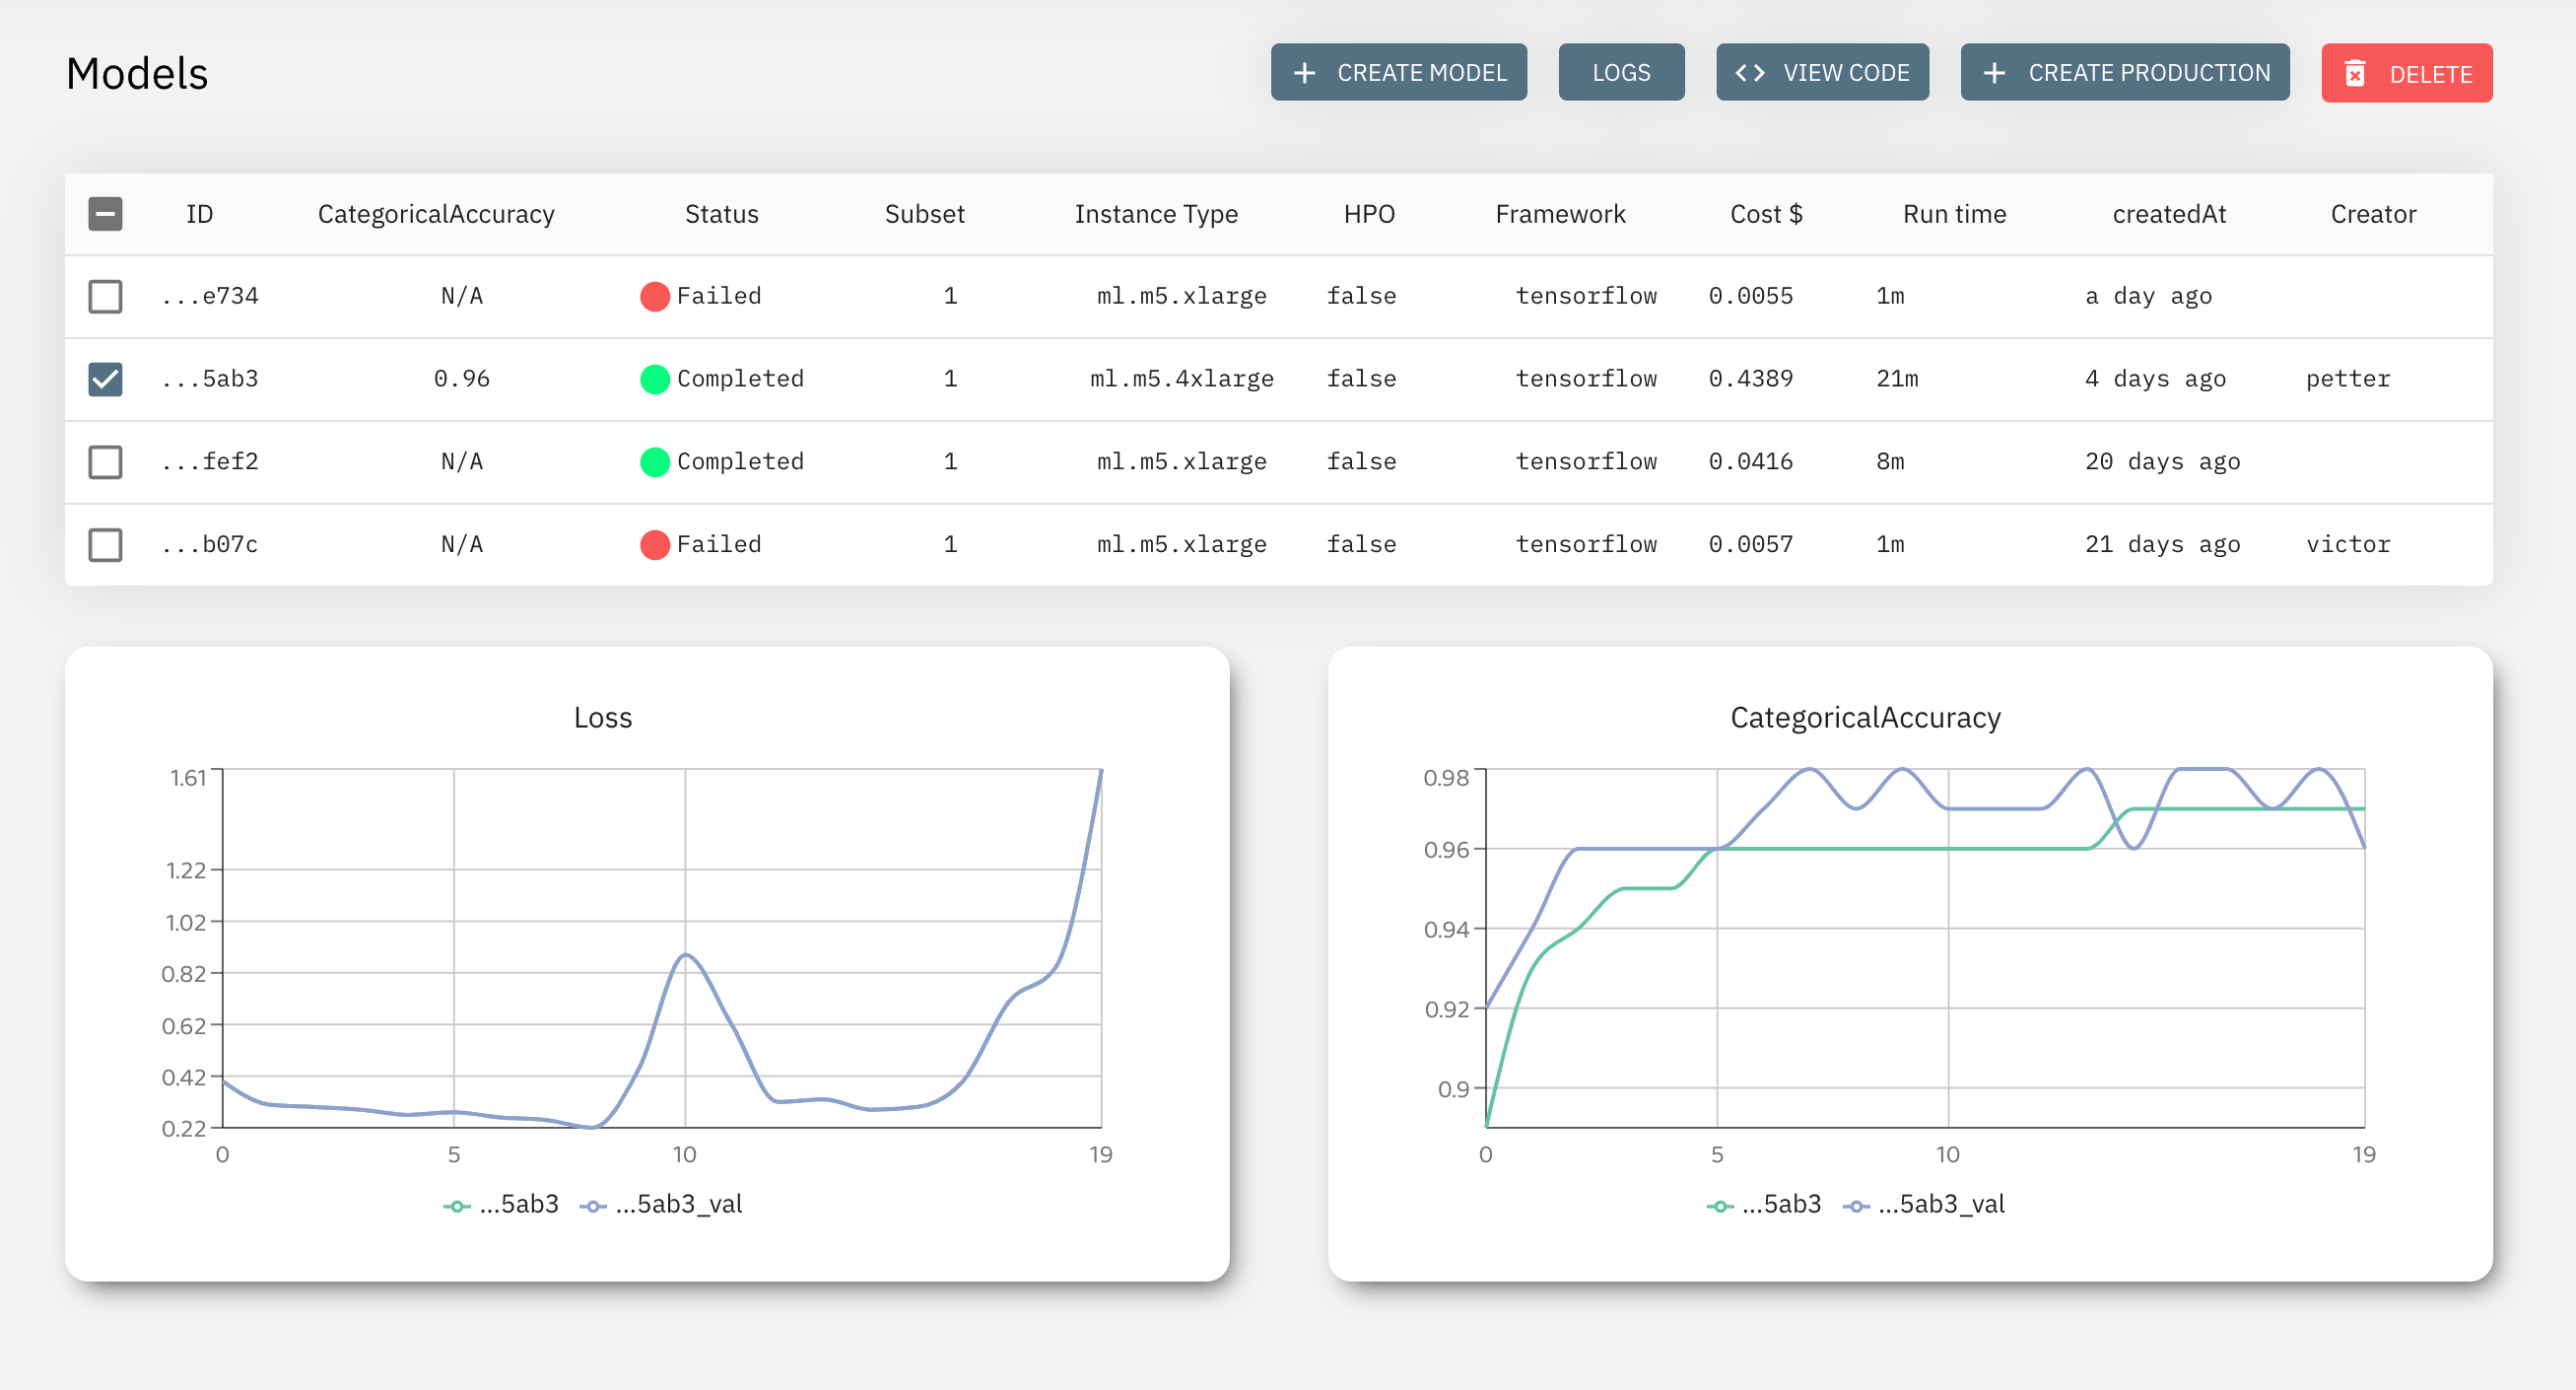Click the trash icon in DELETE button

pyautogui.click(x=2355, y=74)
